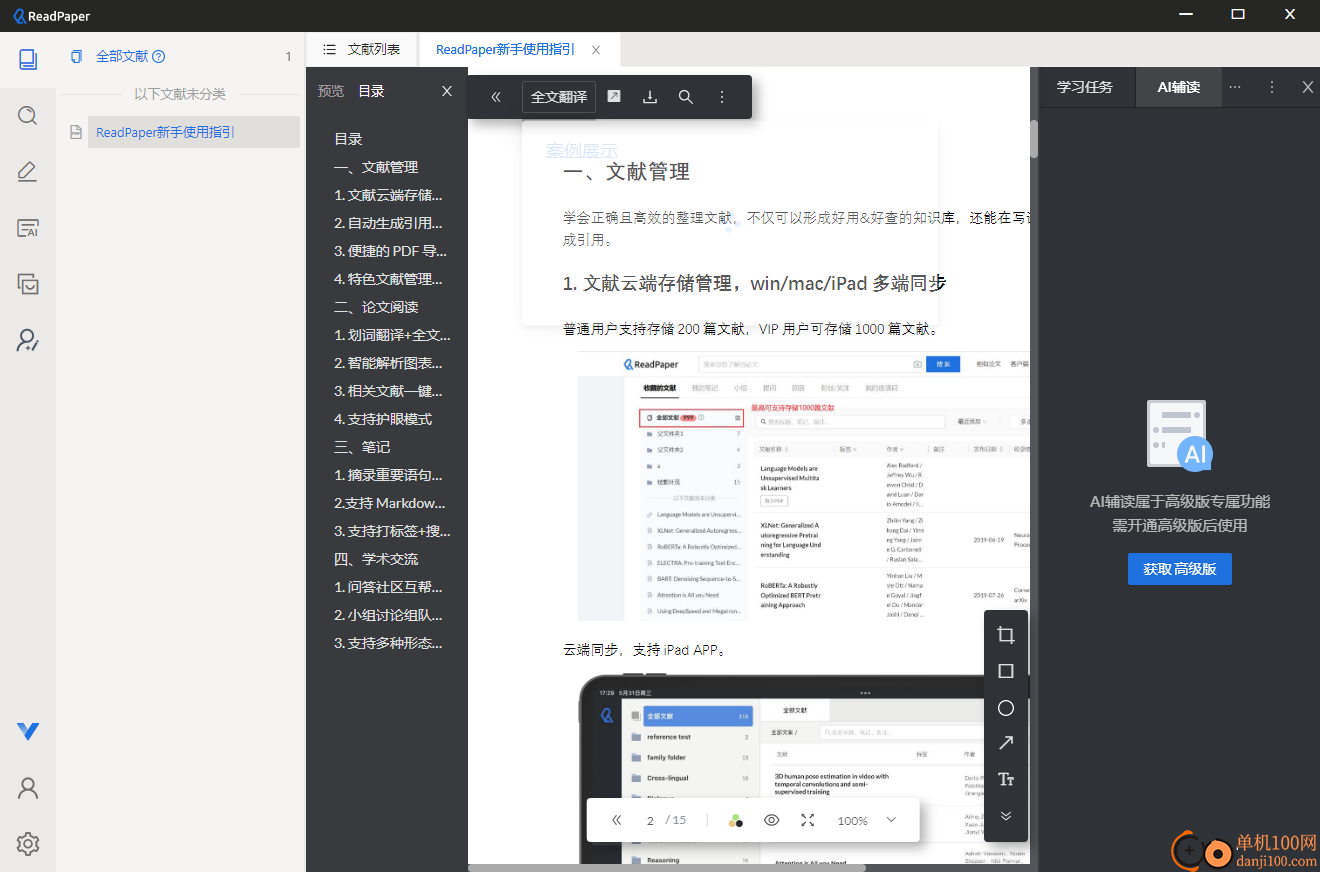Switch to the 预览 tab
Image resolution: width=1320 pixels, height=872 pixels.
(x=330, y=91)
